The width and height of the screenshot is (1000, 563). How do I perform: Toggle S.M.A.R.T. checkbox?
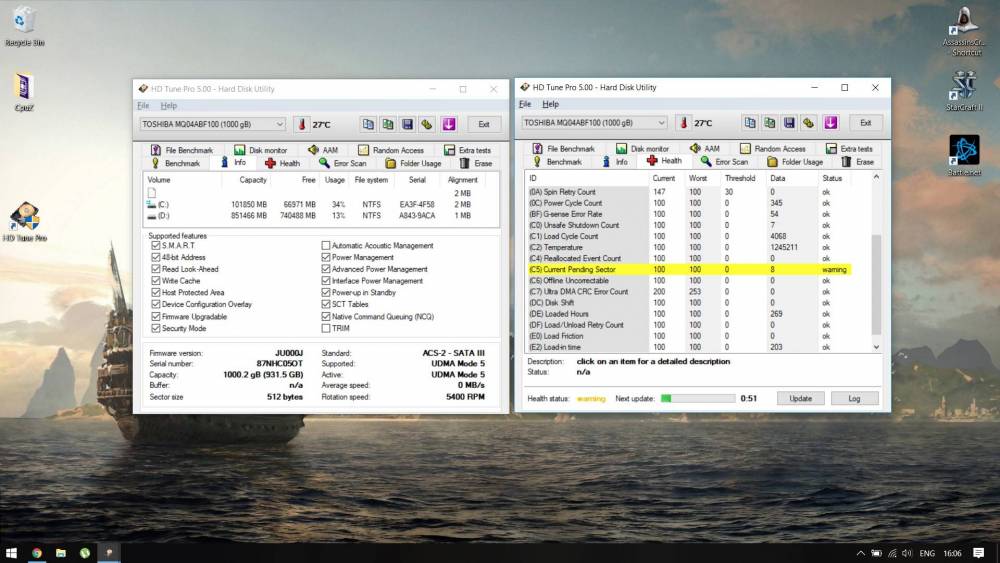click(156, 245)
